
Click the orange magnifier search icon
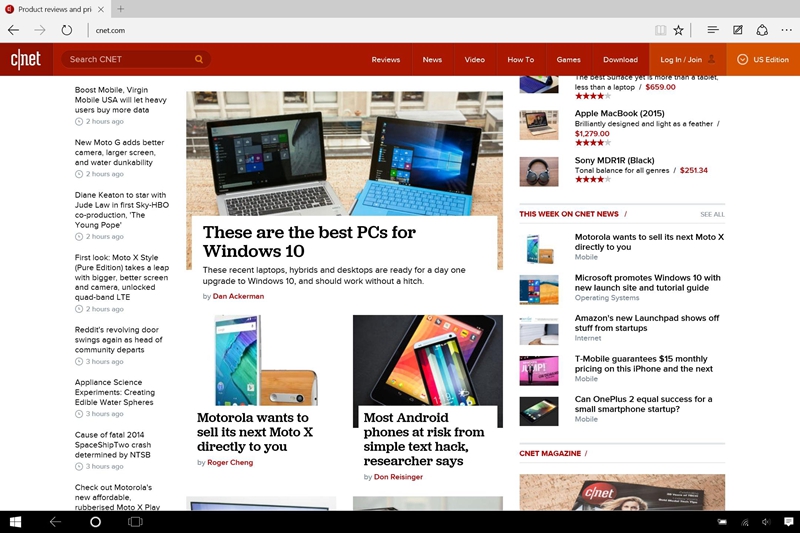click(199, 59)
